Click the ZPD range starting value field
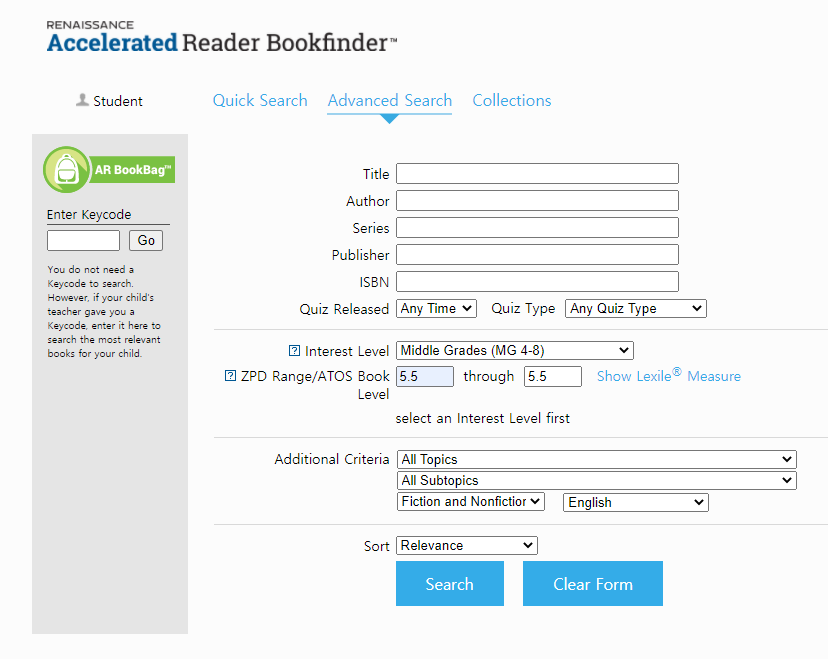 [x=425, y=376]
